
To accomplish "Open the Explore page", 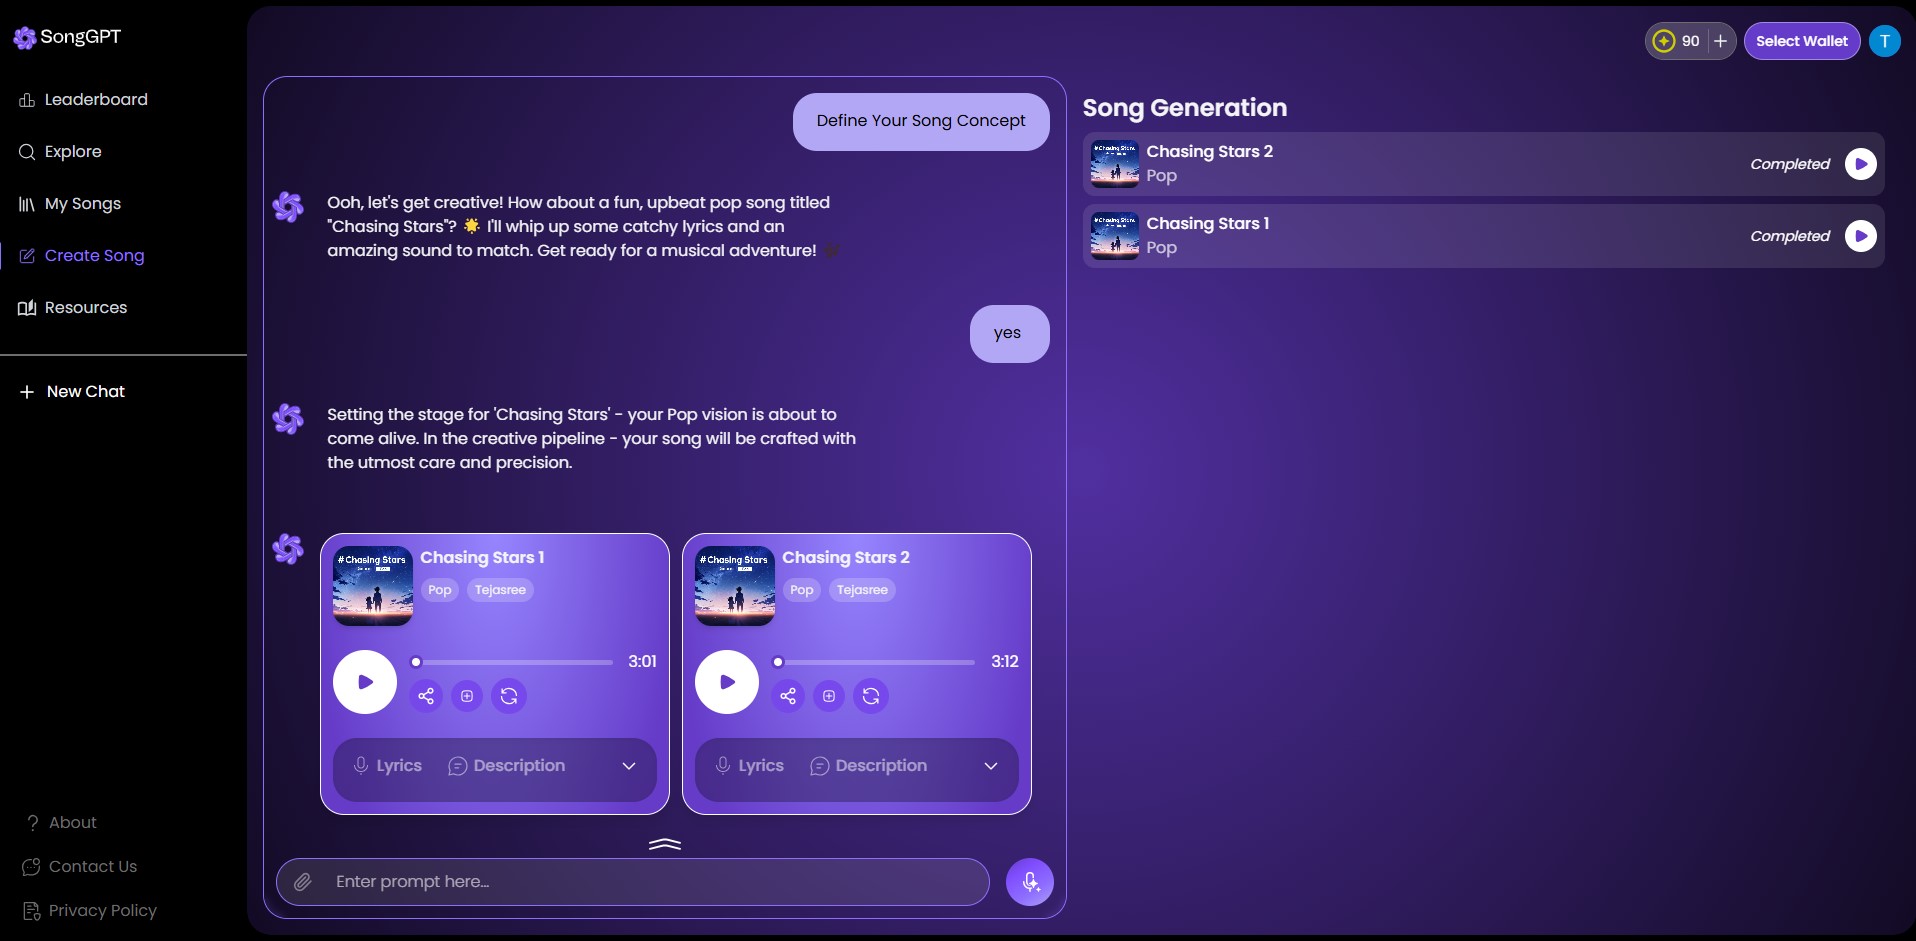I will [60, 151].
